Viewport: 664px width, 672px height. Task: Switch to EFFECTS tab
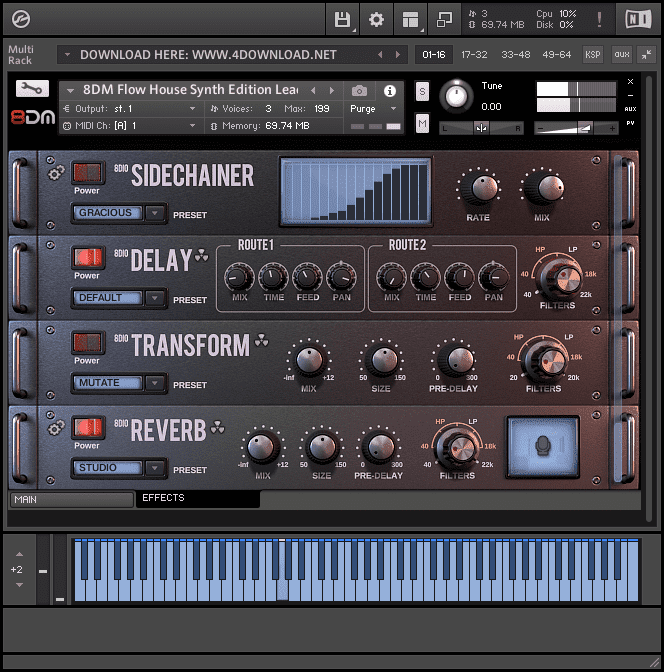pos(198,498)
